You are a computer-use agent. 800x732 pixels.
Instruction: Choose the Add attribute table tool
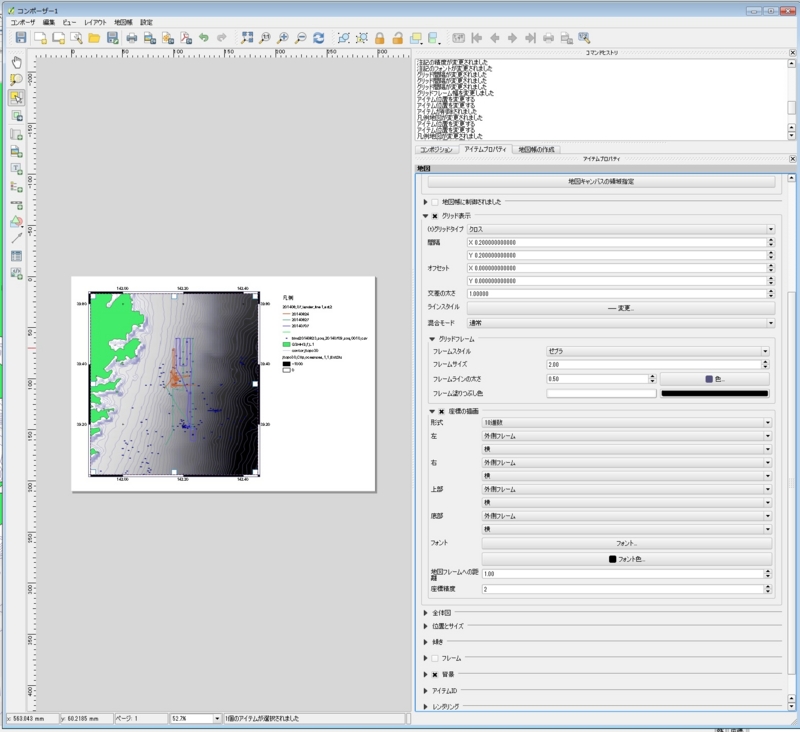click(x=16, y=256)
